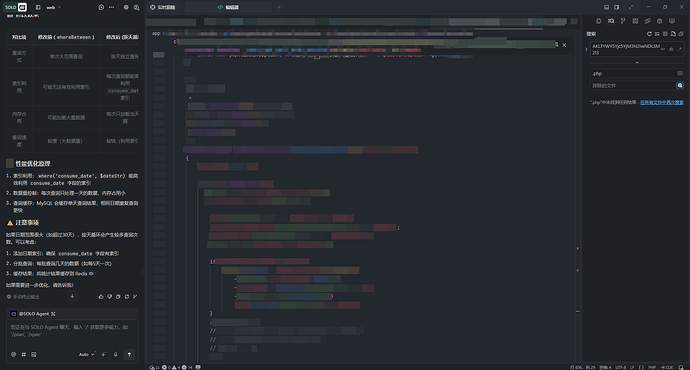Open the branch icon after regenerate
The image size is (690, 370).
[x=135, y=297]
